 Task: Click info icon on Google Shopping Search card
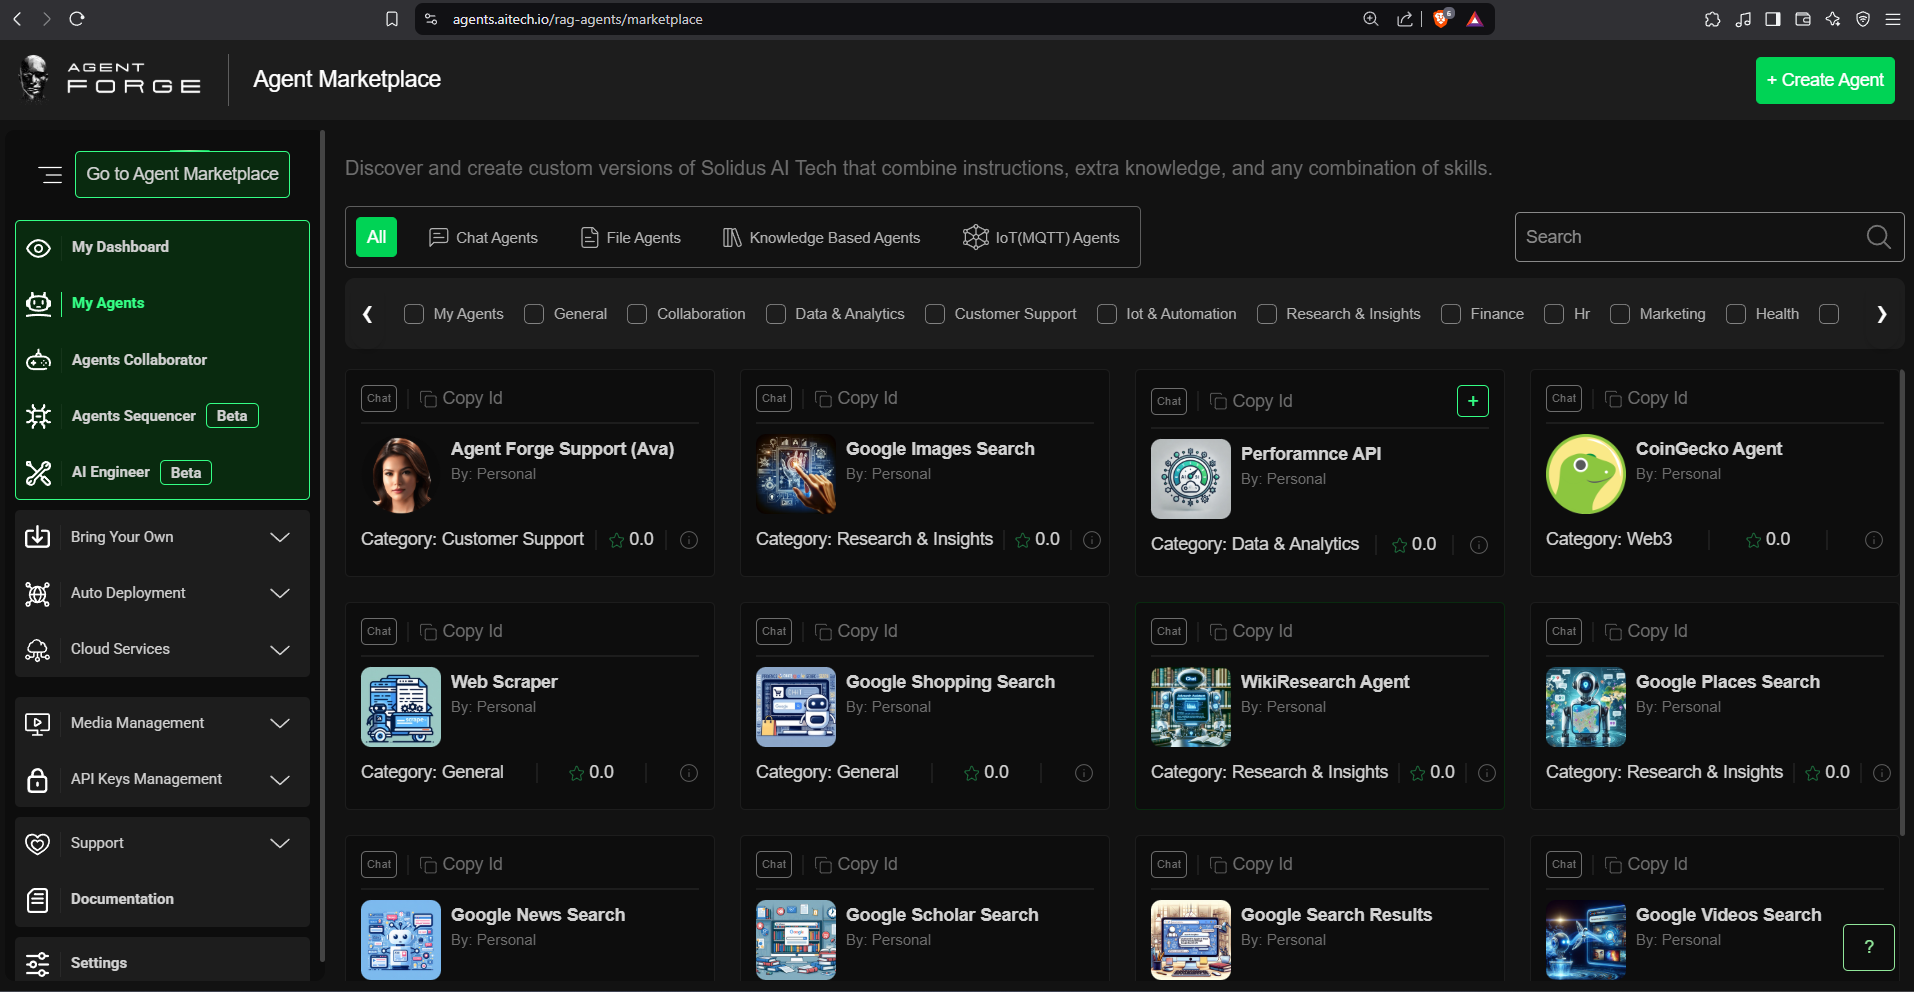pos(1084,773)
